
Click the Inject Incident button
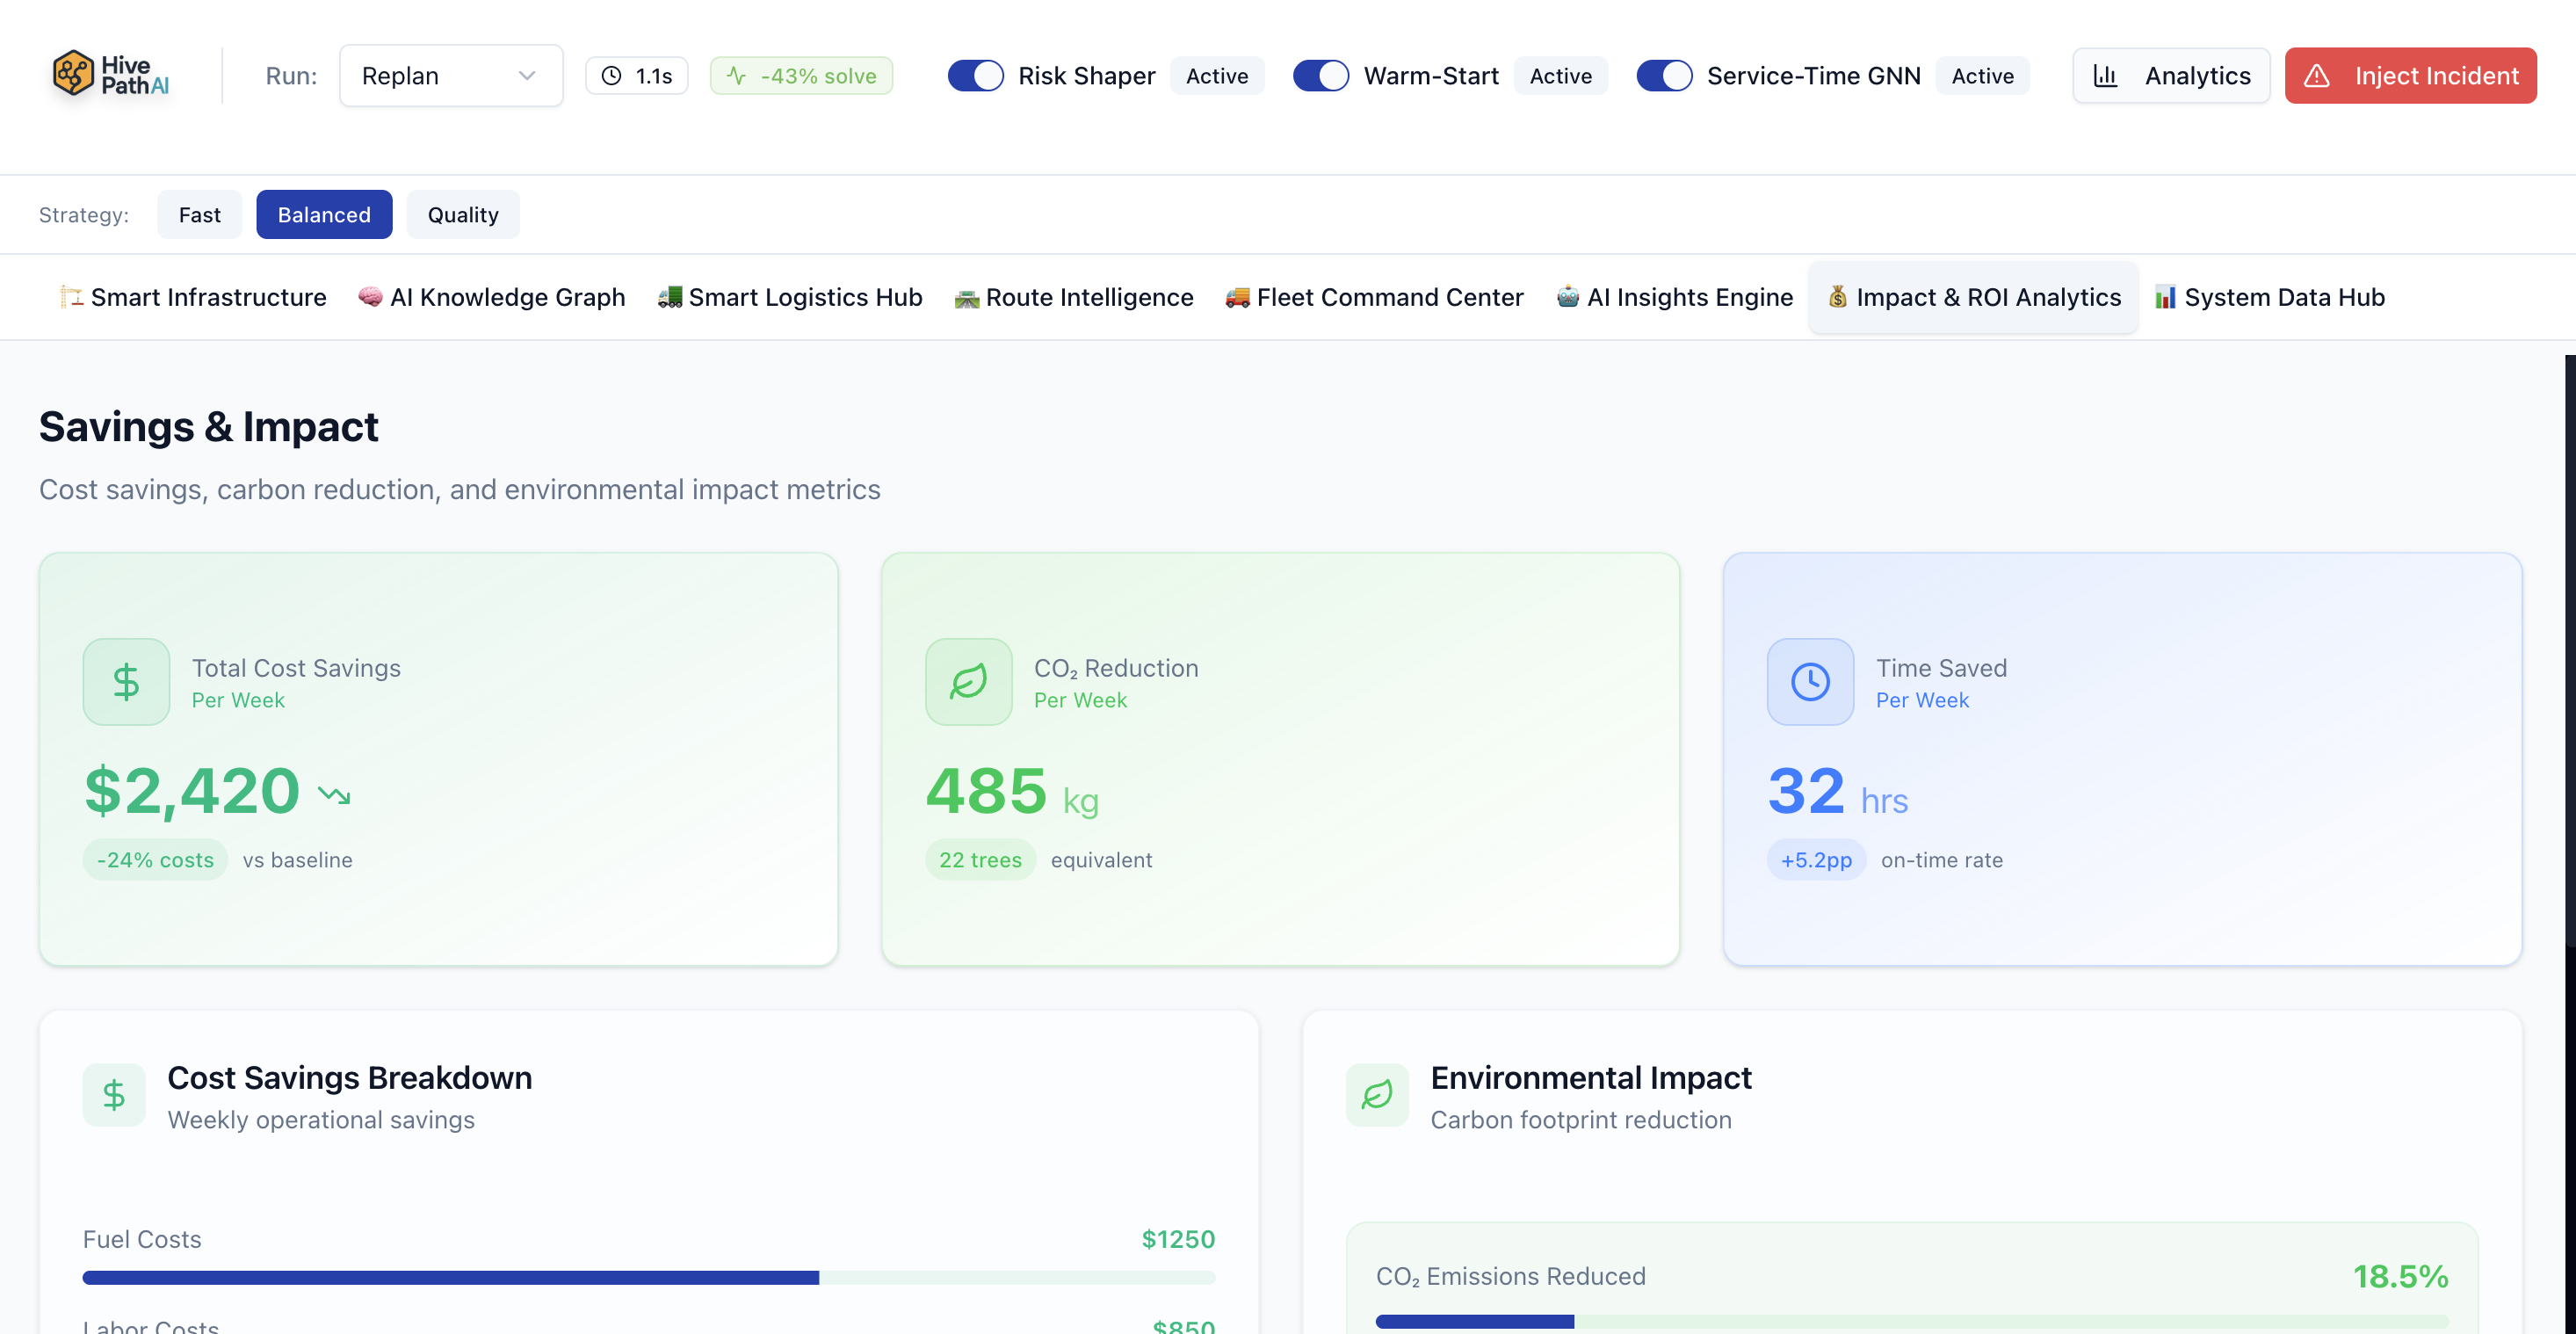click(x=2410, y=76)
